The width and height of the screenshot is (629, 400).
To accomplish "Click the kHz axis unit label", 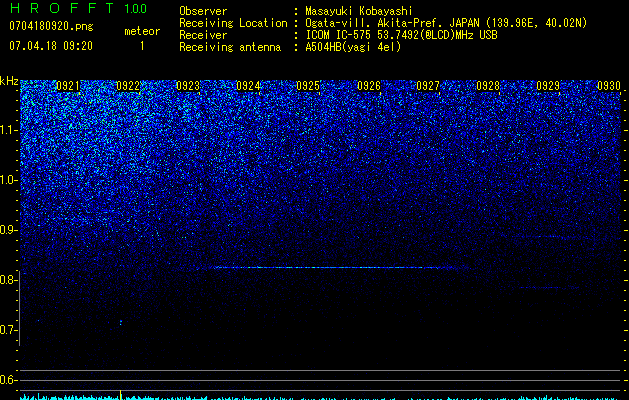I will [9, 81].
